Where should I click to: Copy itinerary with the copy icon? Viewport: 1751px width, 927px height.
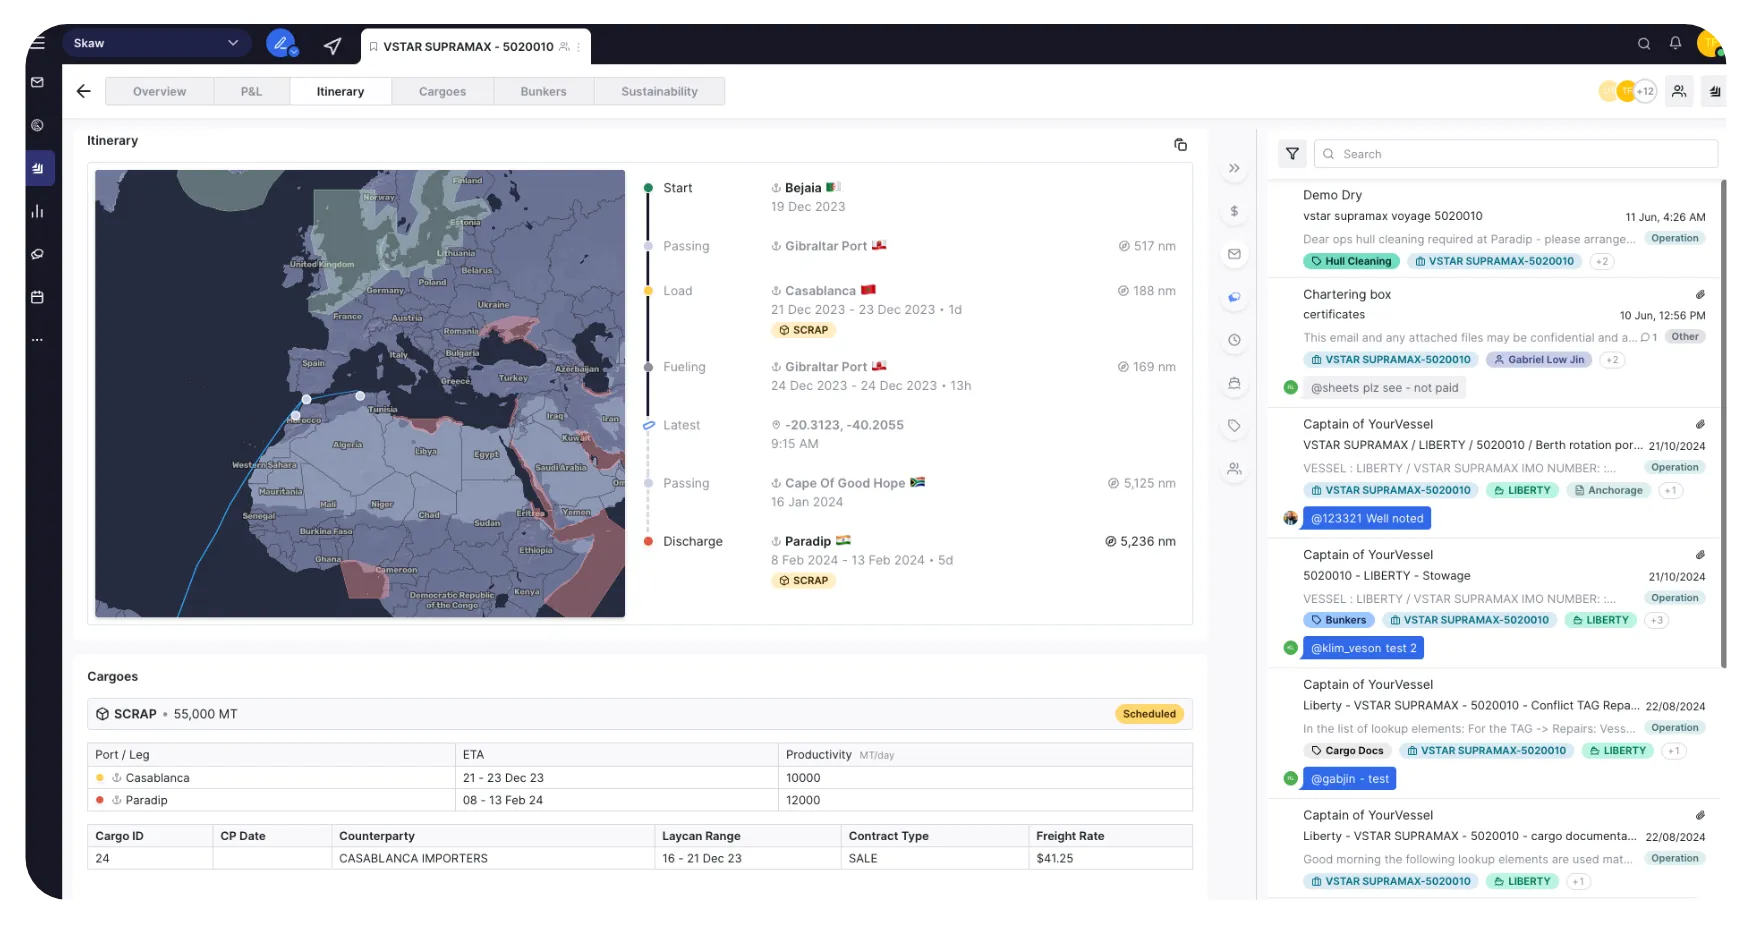pos(1180,144)
